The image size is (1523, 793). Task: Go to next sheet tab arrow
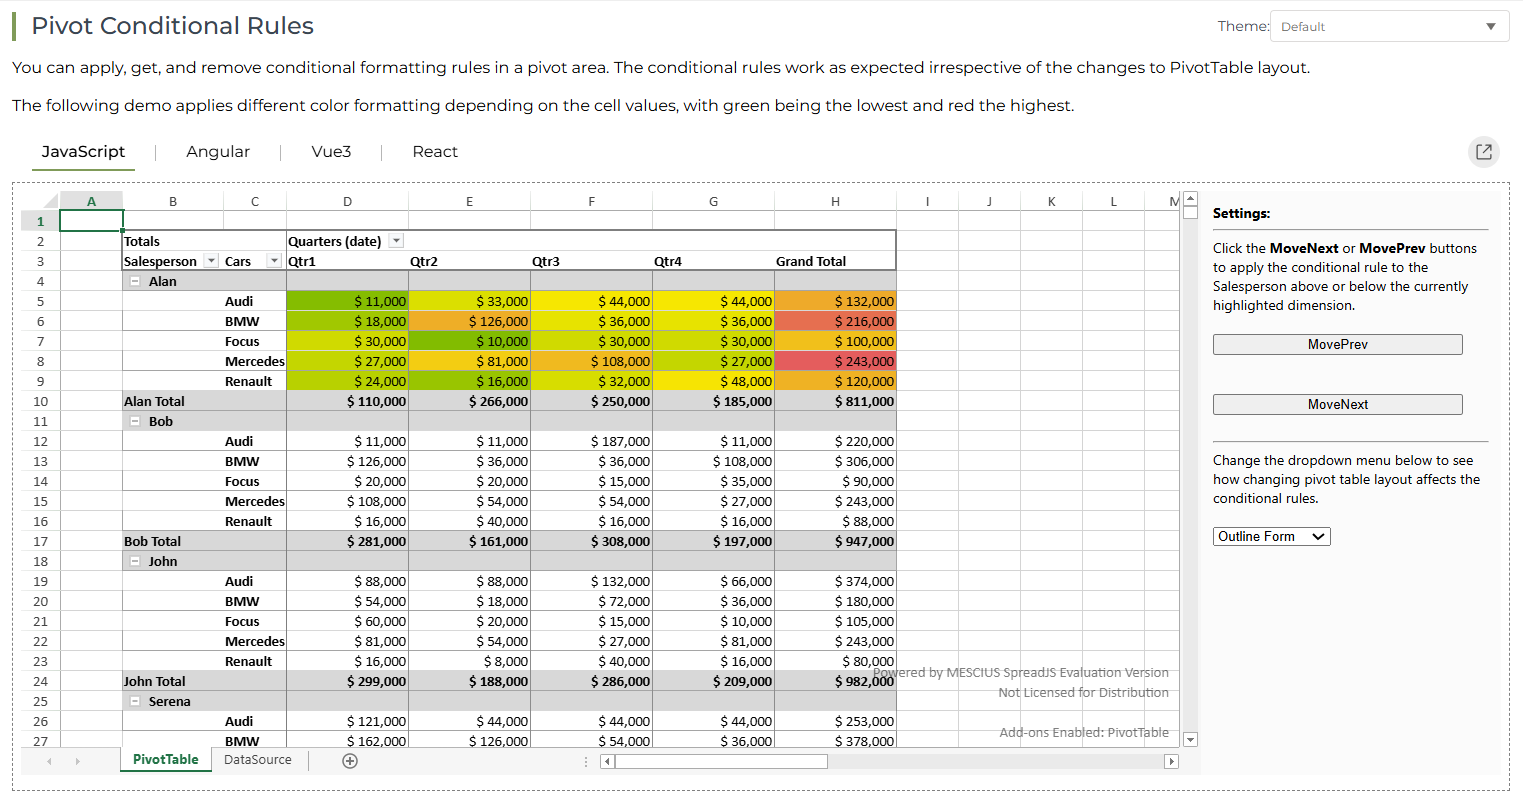coord(77,761)
